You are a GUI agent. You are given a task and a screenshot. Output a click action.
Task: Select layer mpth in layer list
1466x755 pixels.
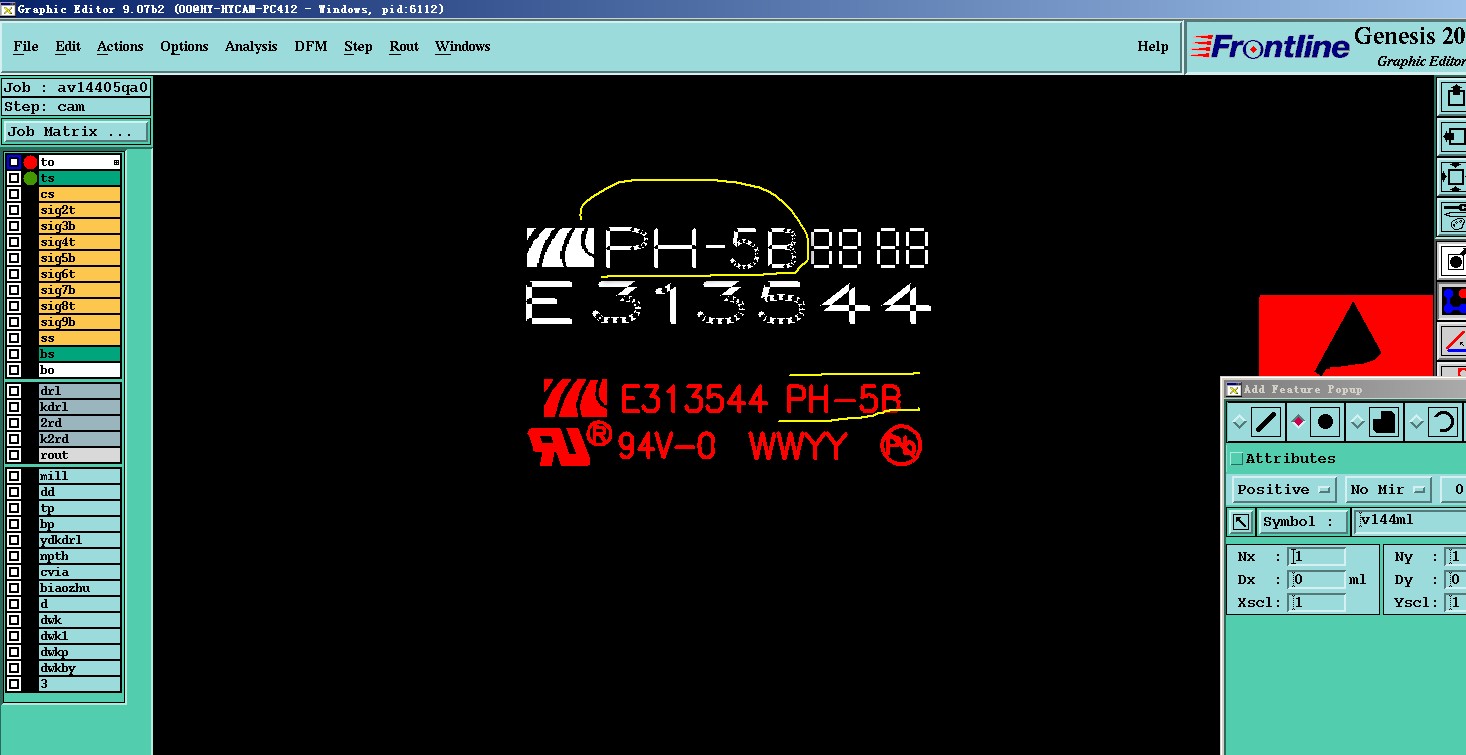click(80, 556)
